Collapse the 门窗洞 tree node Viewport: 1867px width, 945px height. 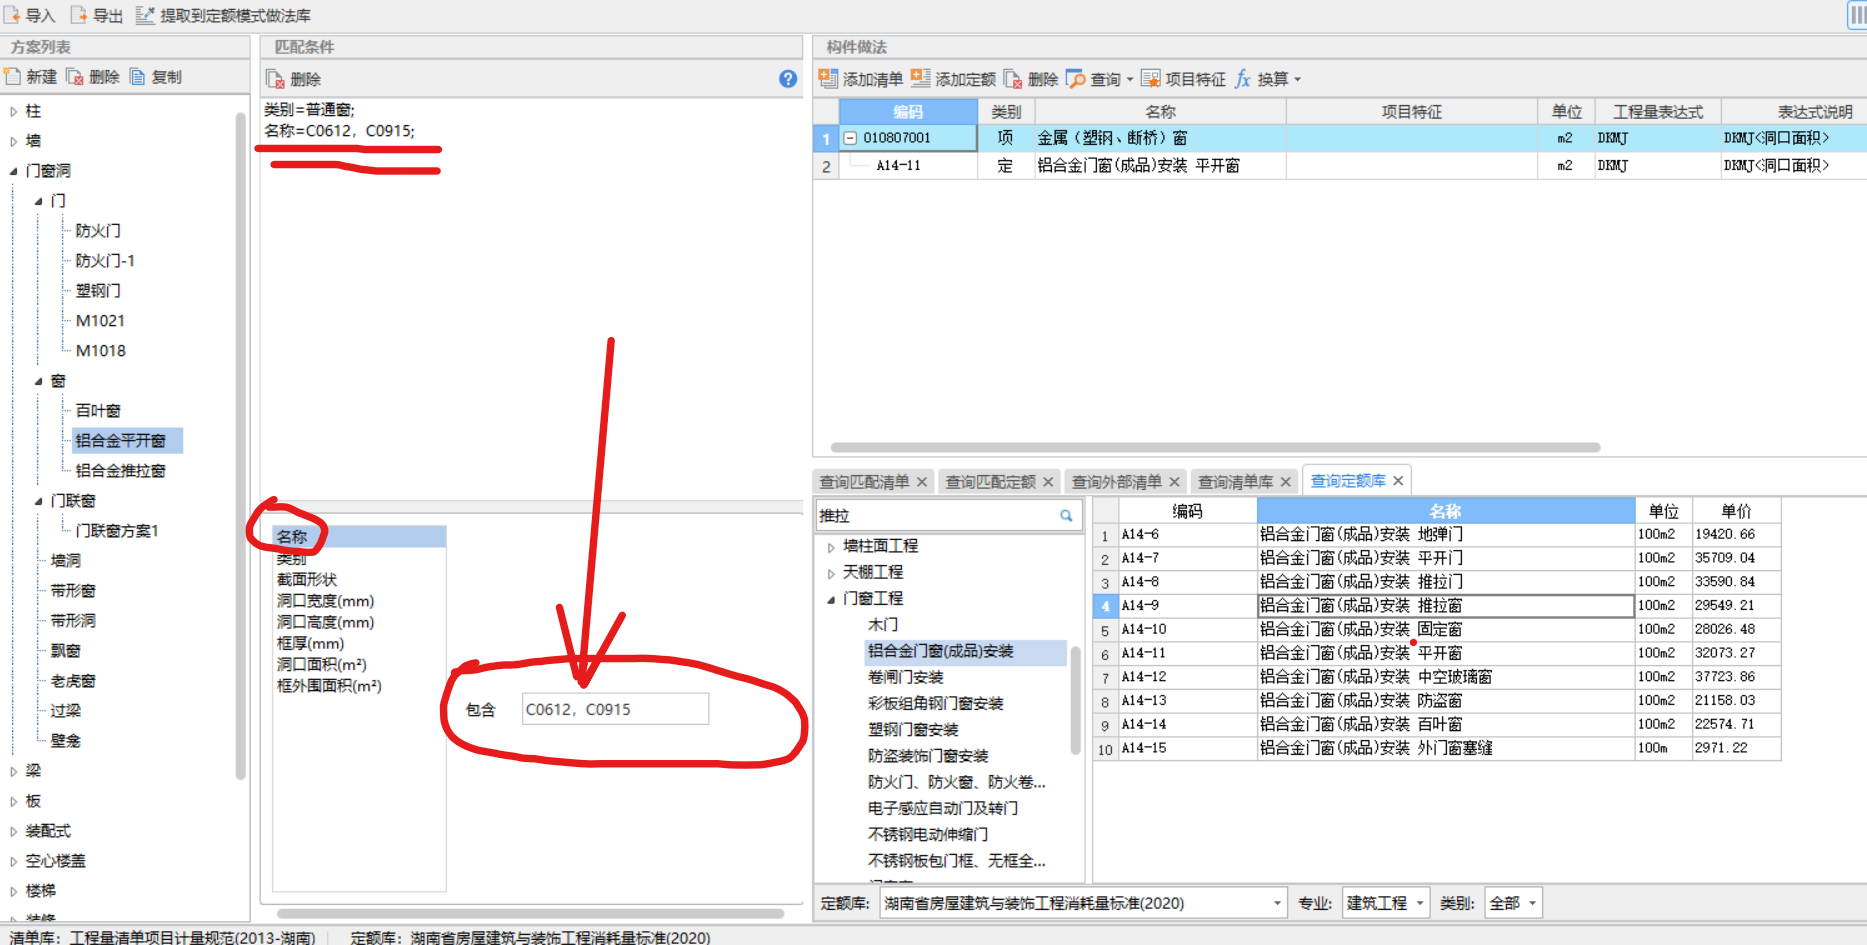(14, 171)
